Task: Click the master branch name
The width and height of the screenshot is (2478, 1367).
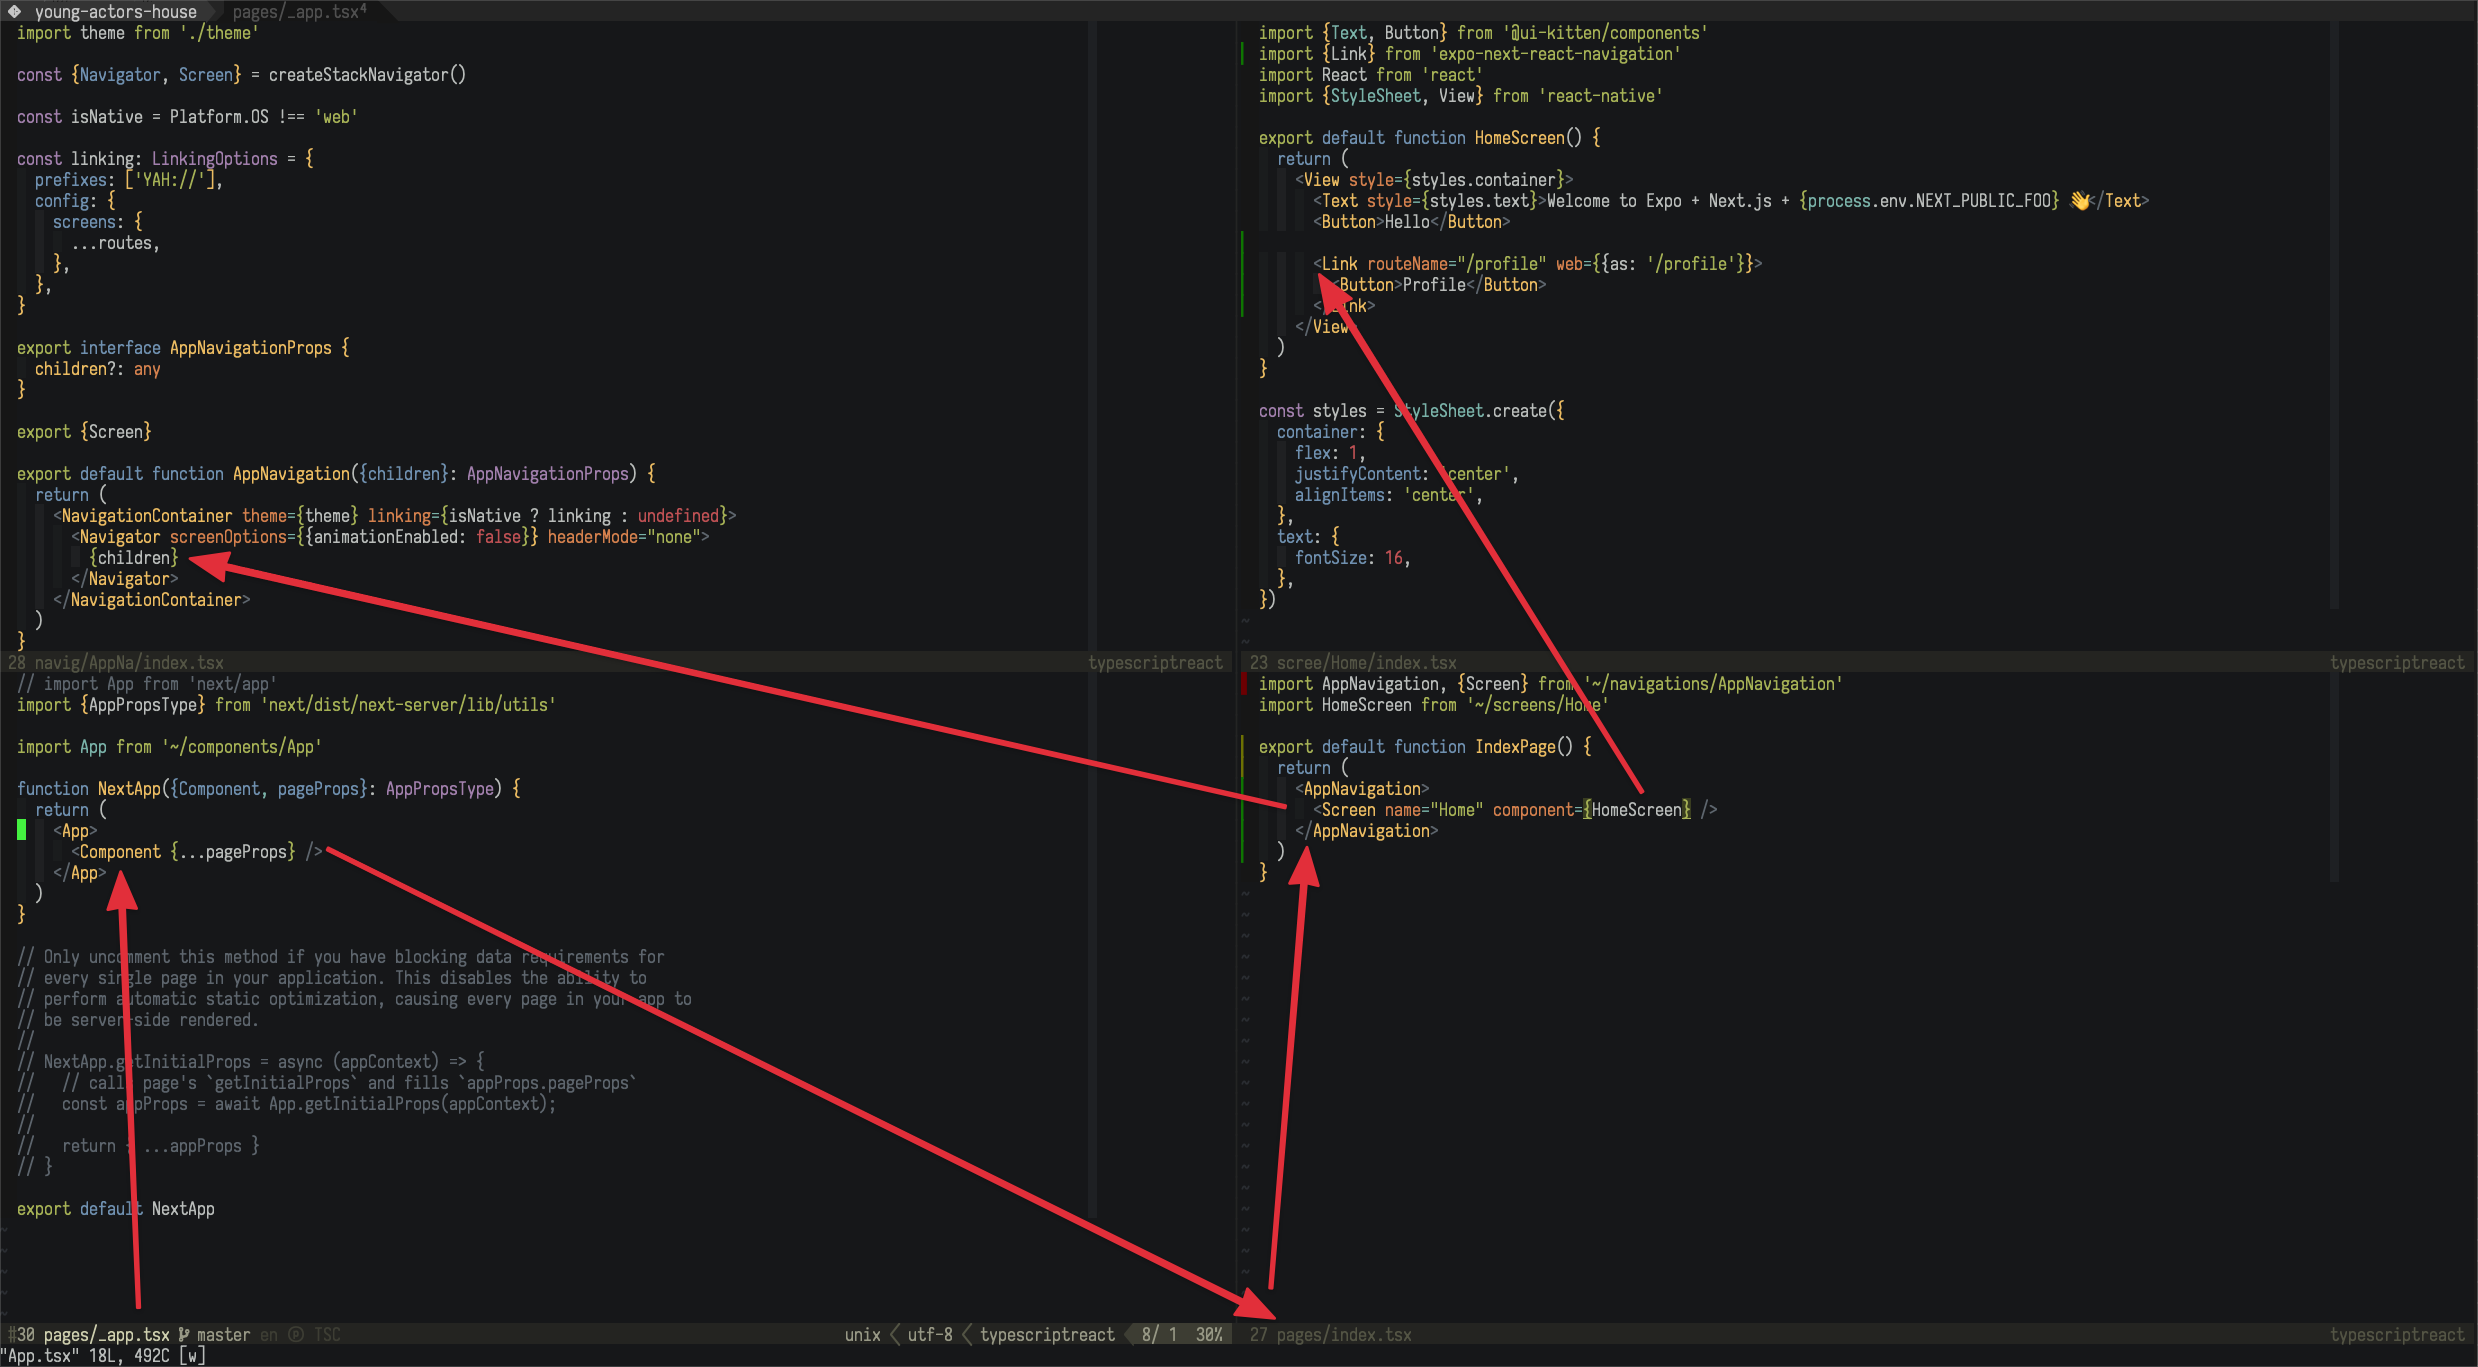Action: [x=223, y=1334]
